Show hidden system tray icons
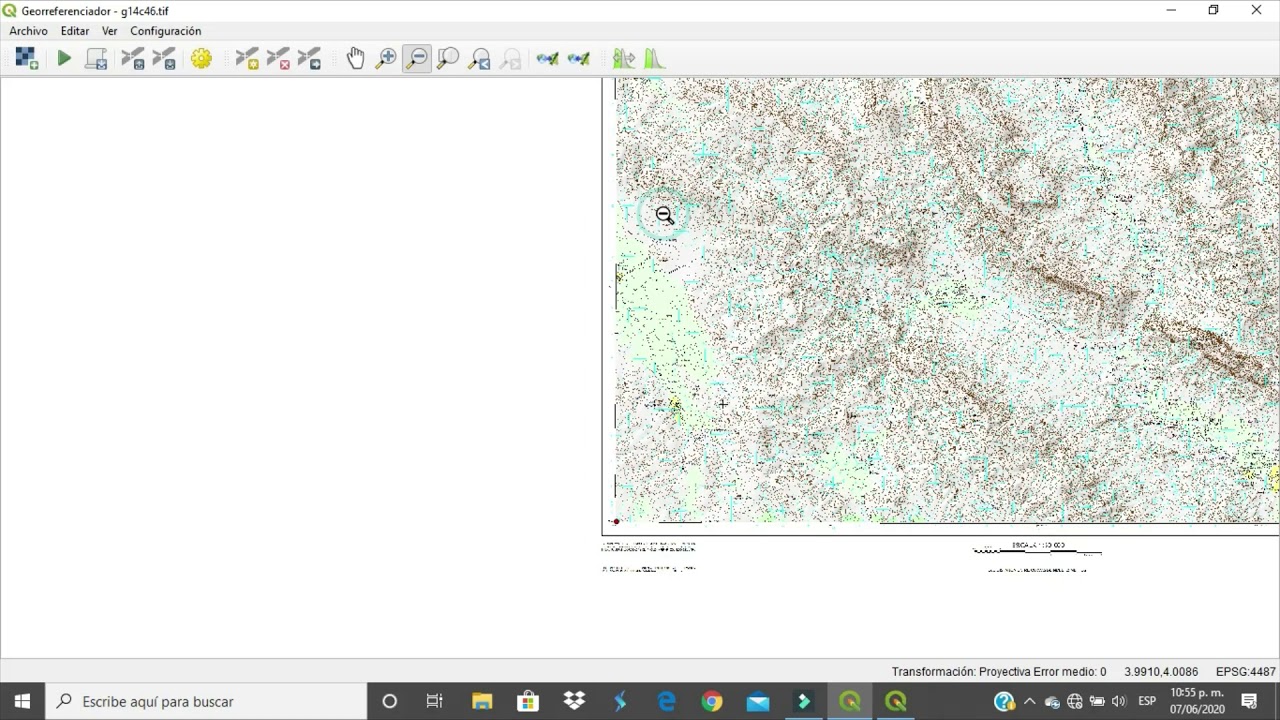The width and height of the screenshot is (1280, 720). point(1029,701)
